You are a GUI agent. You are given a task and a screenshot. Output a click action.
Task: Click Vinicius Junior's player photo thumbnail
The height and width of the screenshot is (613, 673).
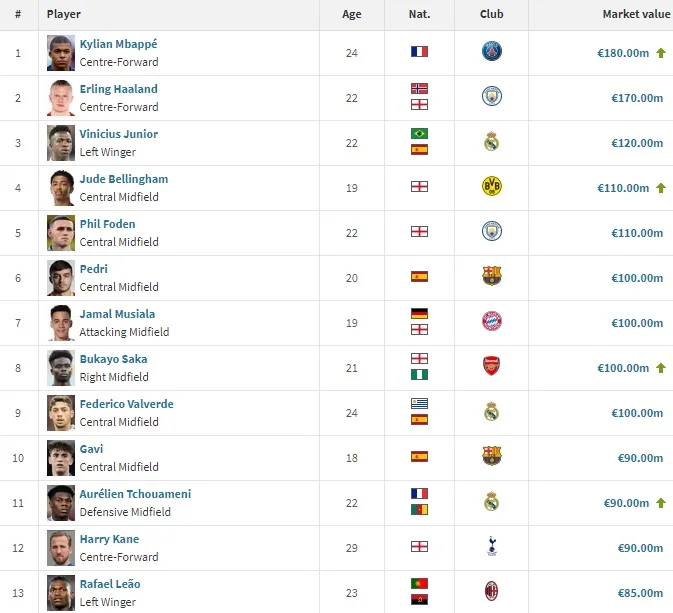coord(61,143)
